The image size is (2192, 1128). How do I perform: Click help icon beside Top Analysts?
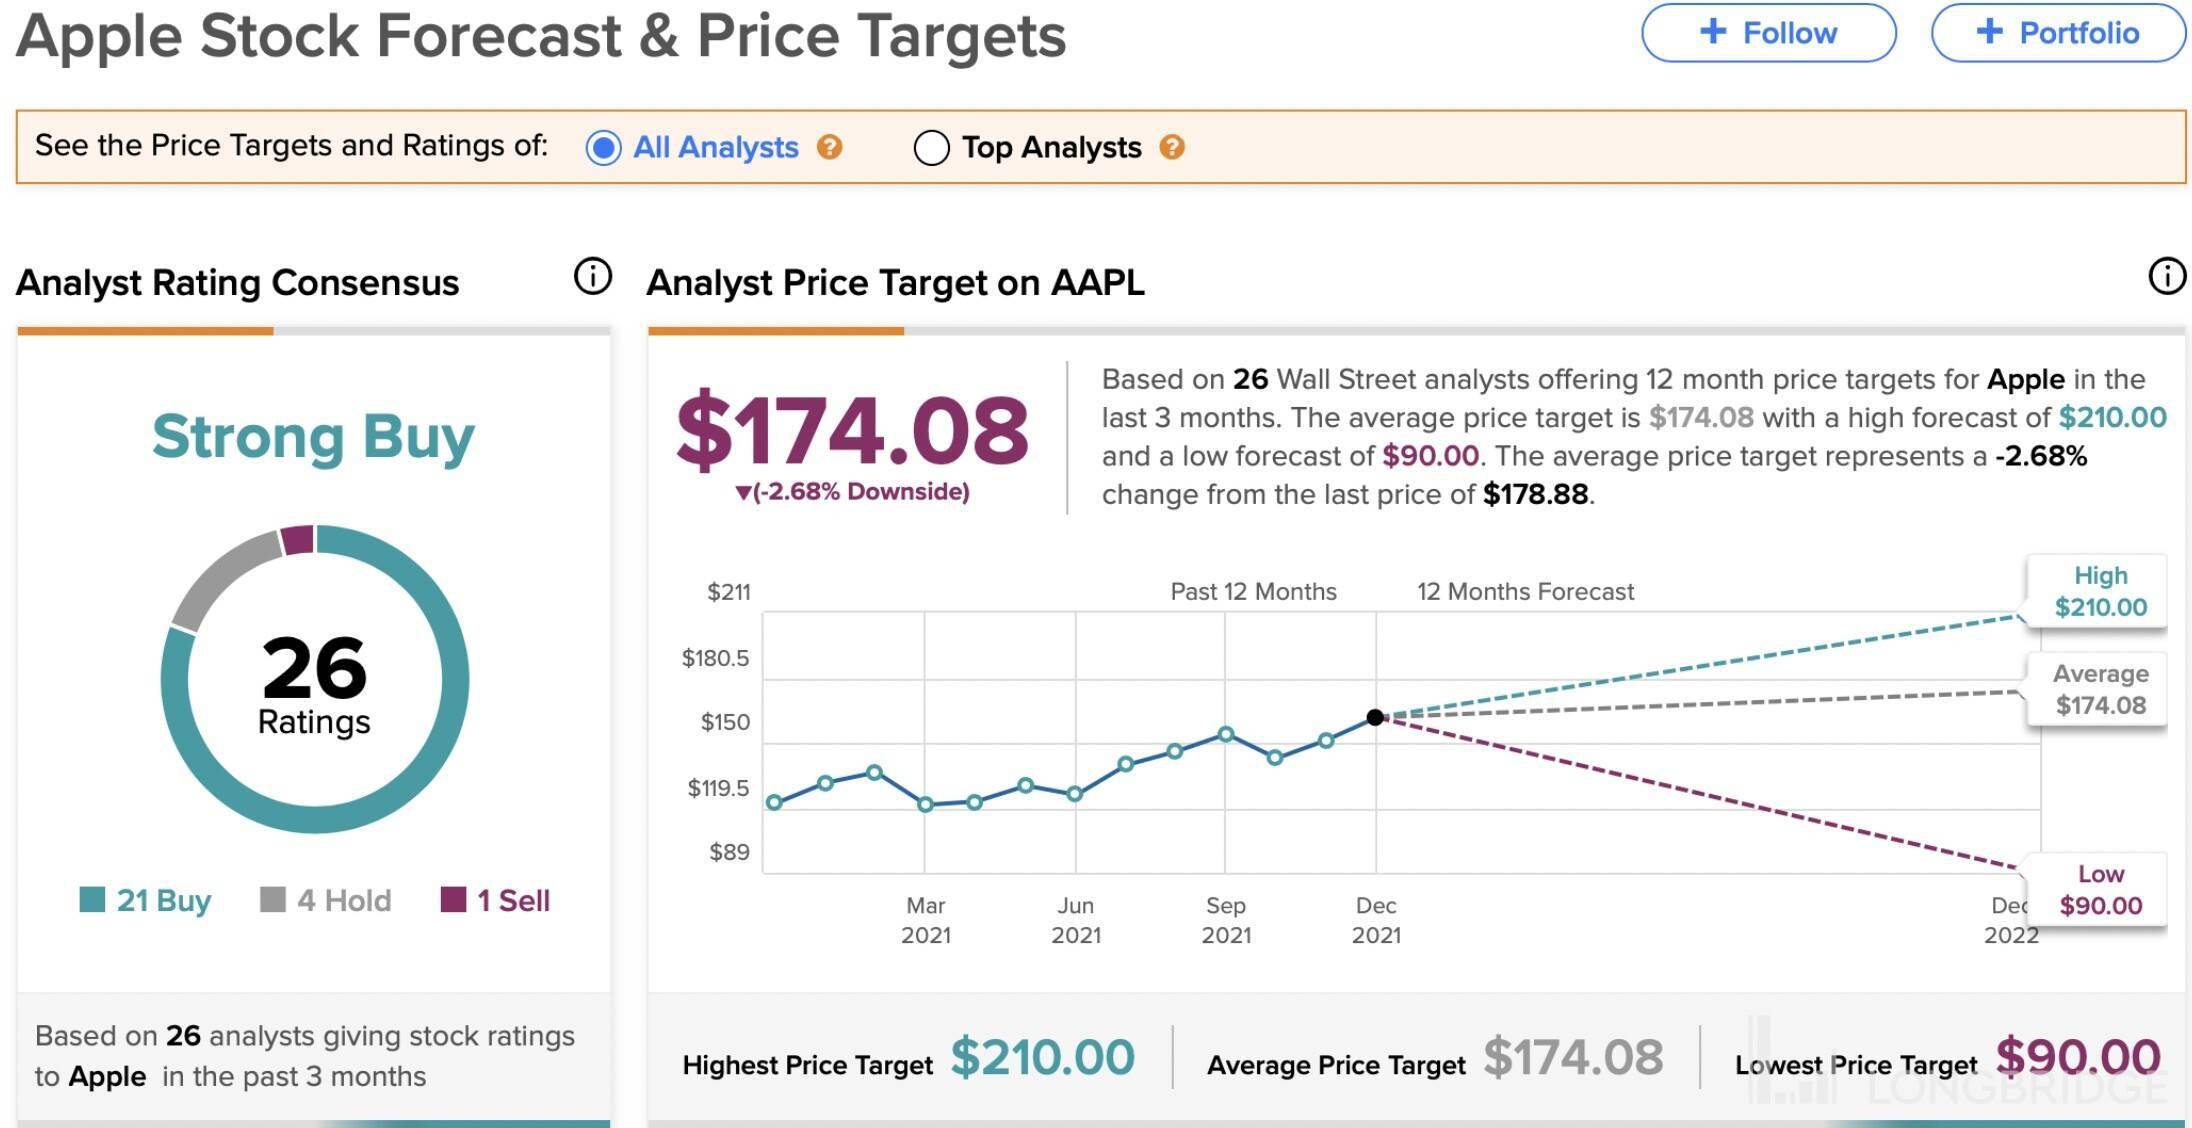[1172, 147]
